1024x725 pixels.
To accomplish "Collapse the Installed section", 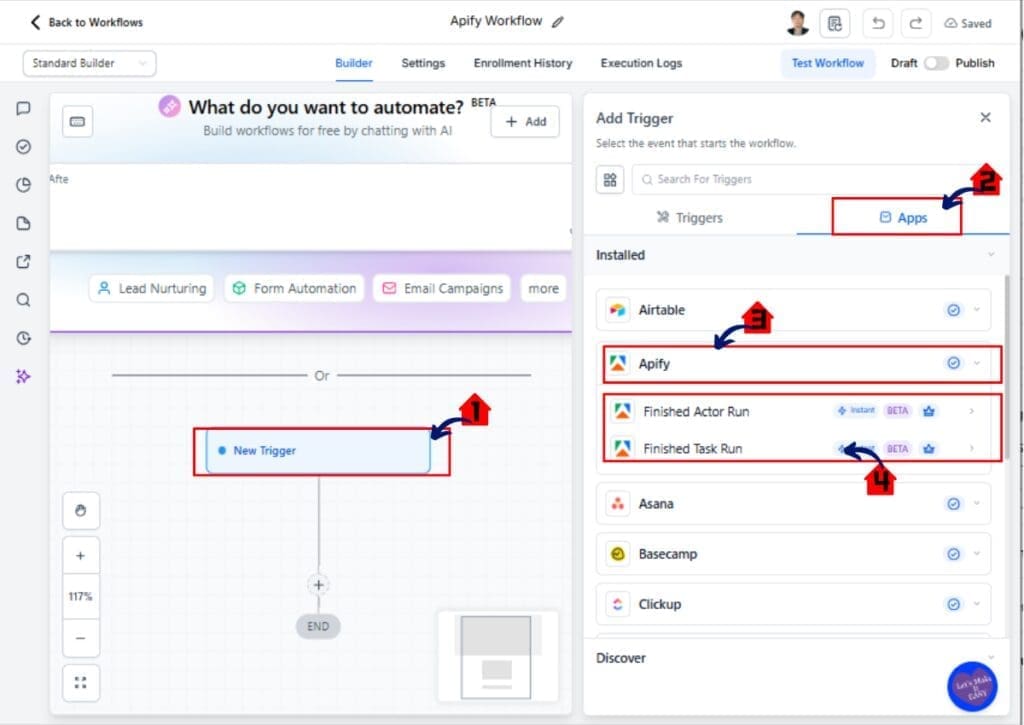I will [x=991, y=255].
